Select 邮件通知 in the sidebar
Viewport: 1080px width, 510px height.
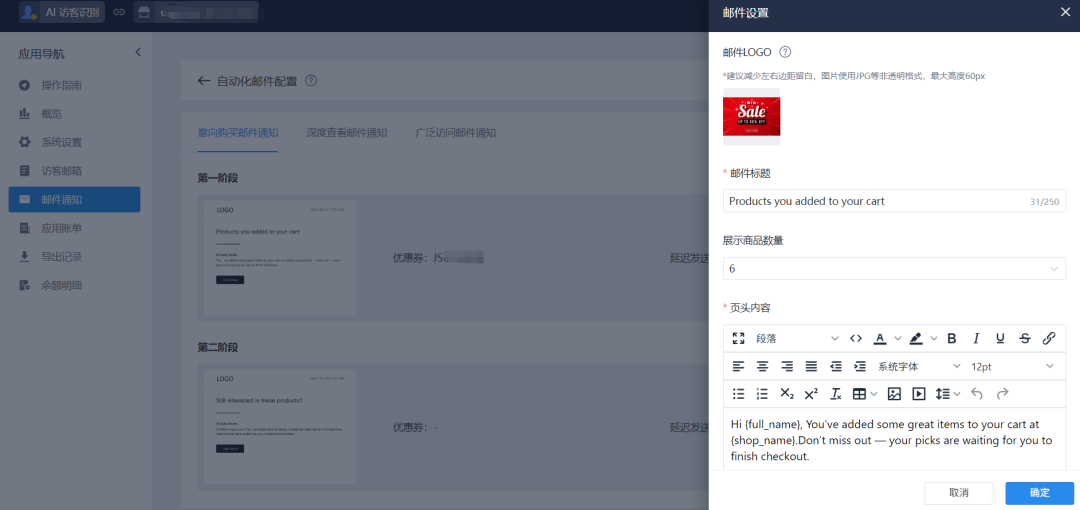(74, 200)
